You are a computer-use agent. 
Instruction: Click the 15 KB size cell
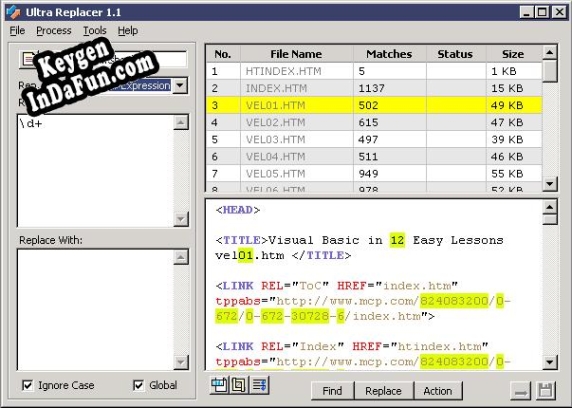tap(514, 88)
